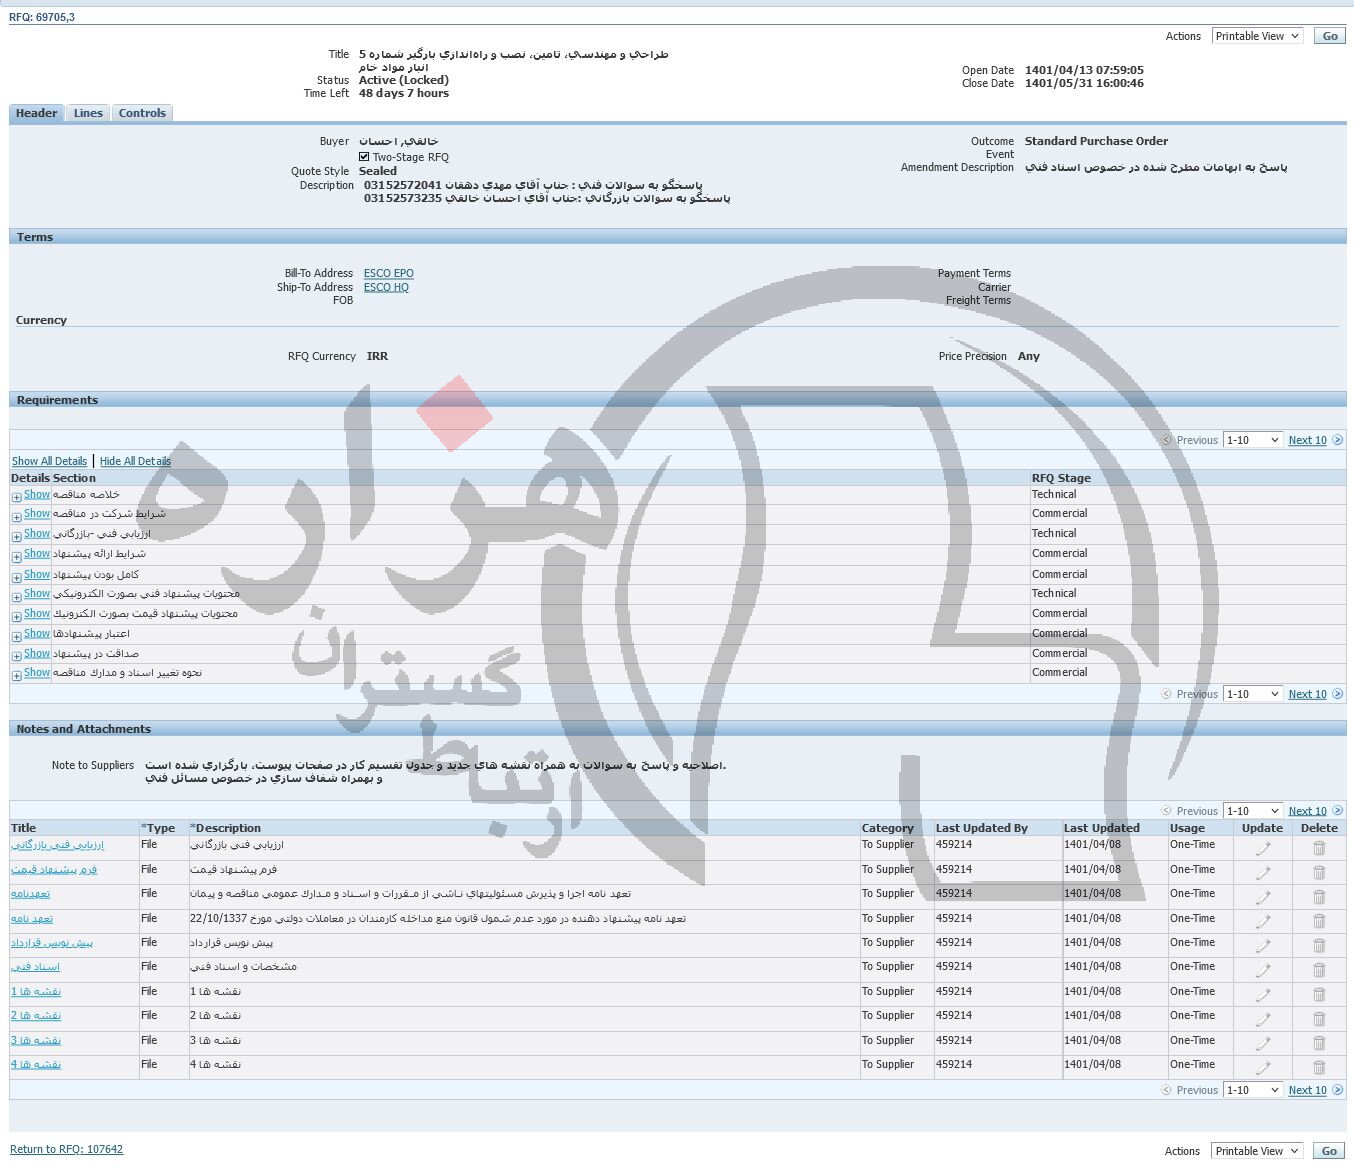Click the pencil Update icon for پیش نویس قرارداد
This screenshot has width=1354, height=1168.
coord(1262,945)
